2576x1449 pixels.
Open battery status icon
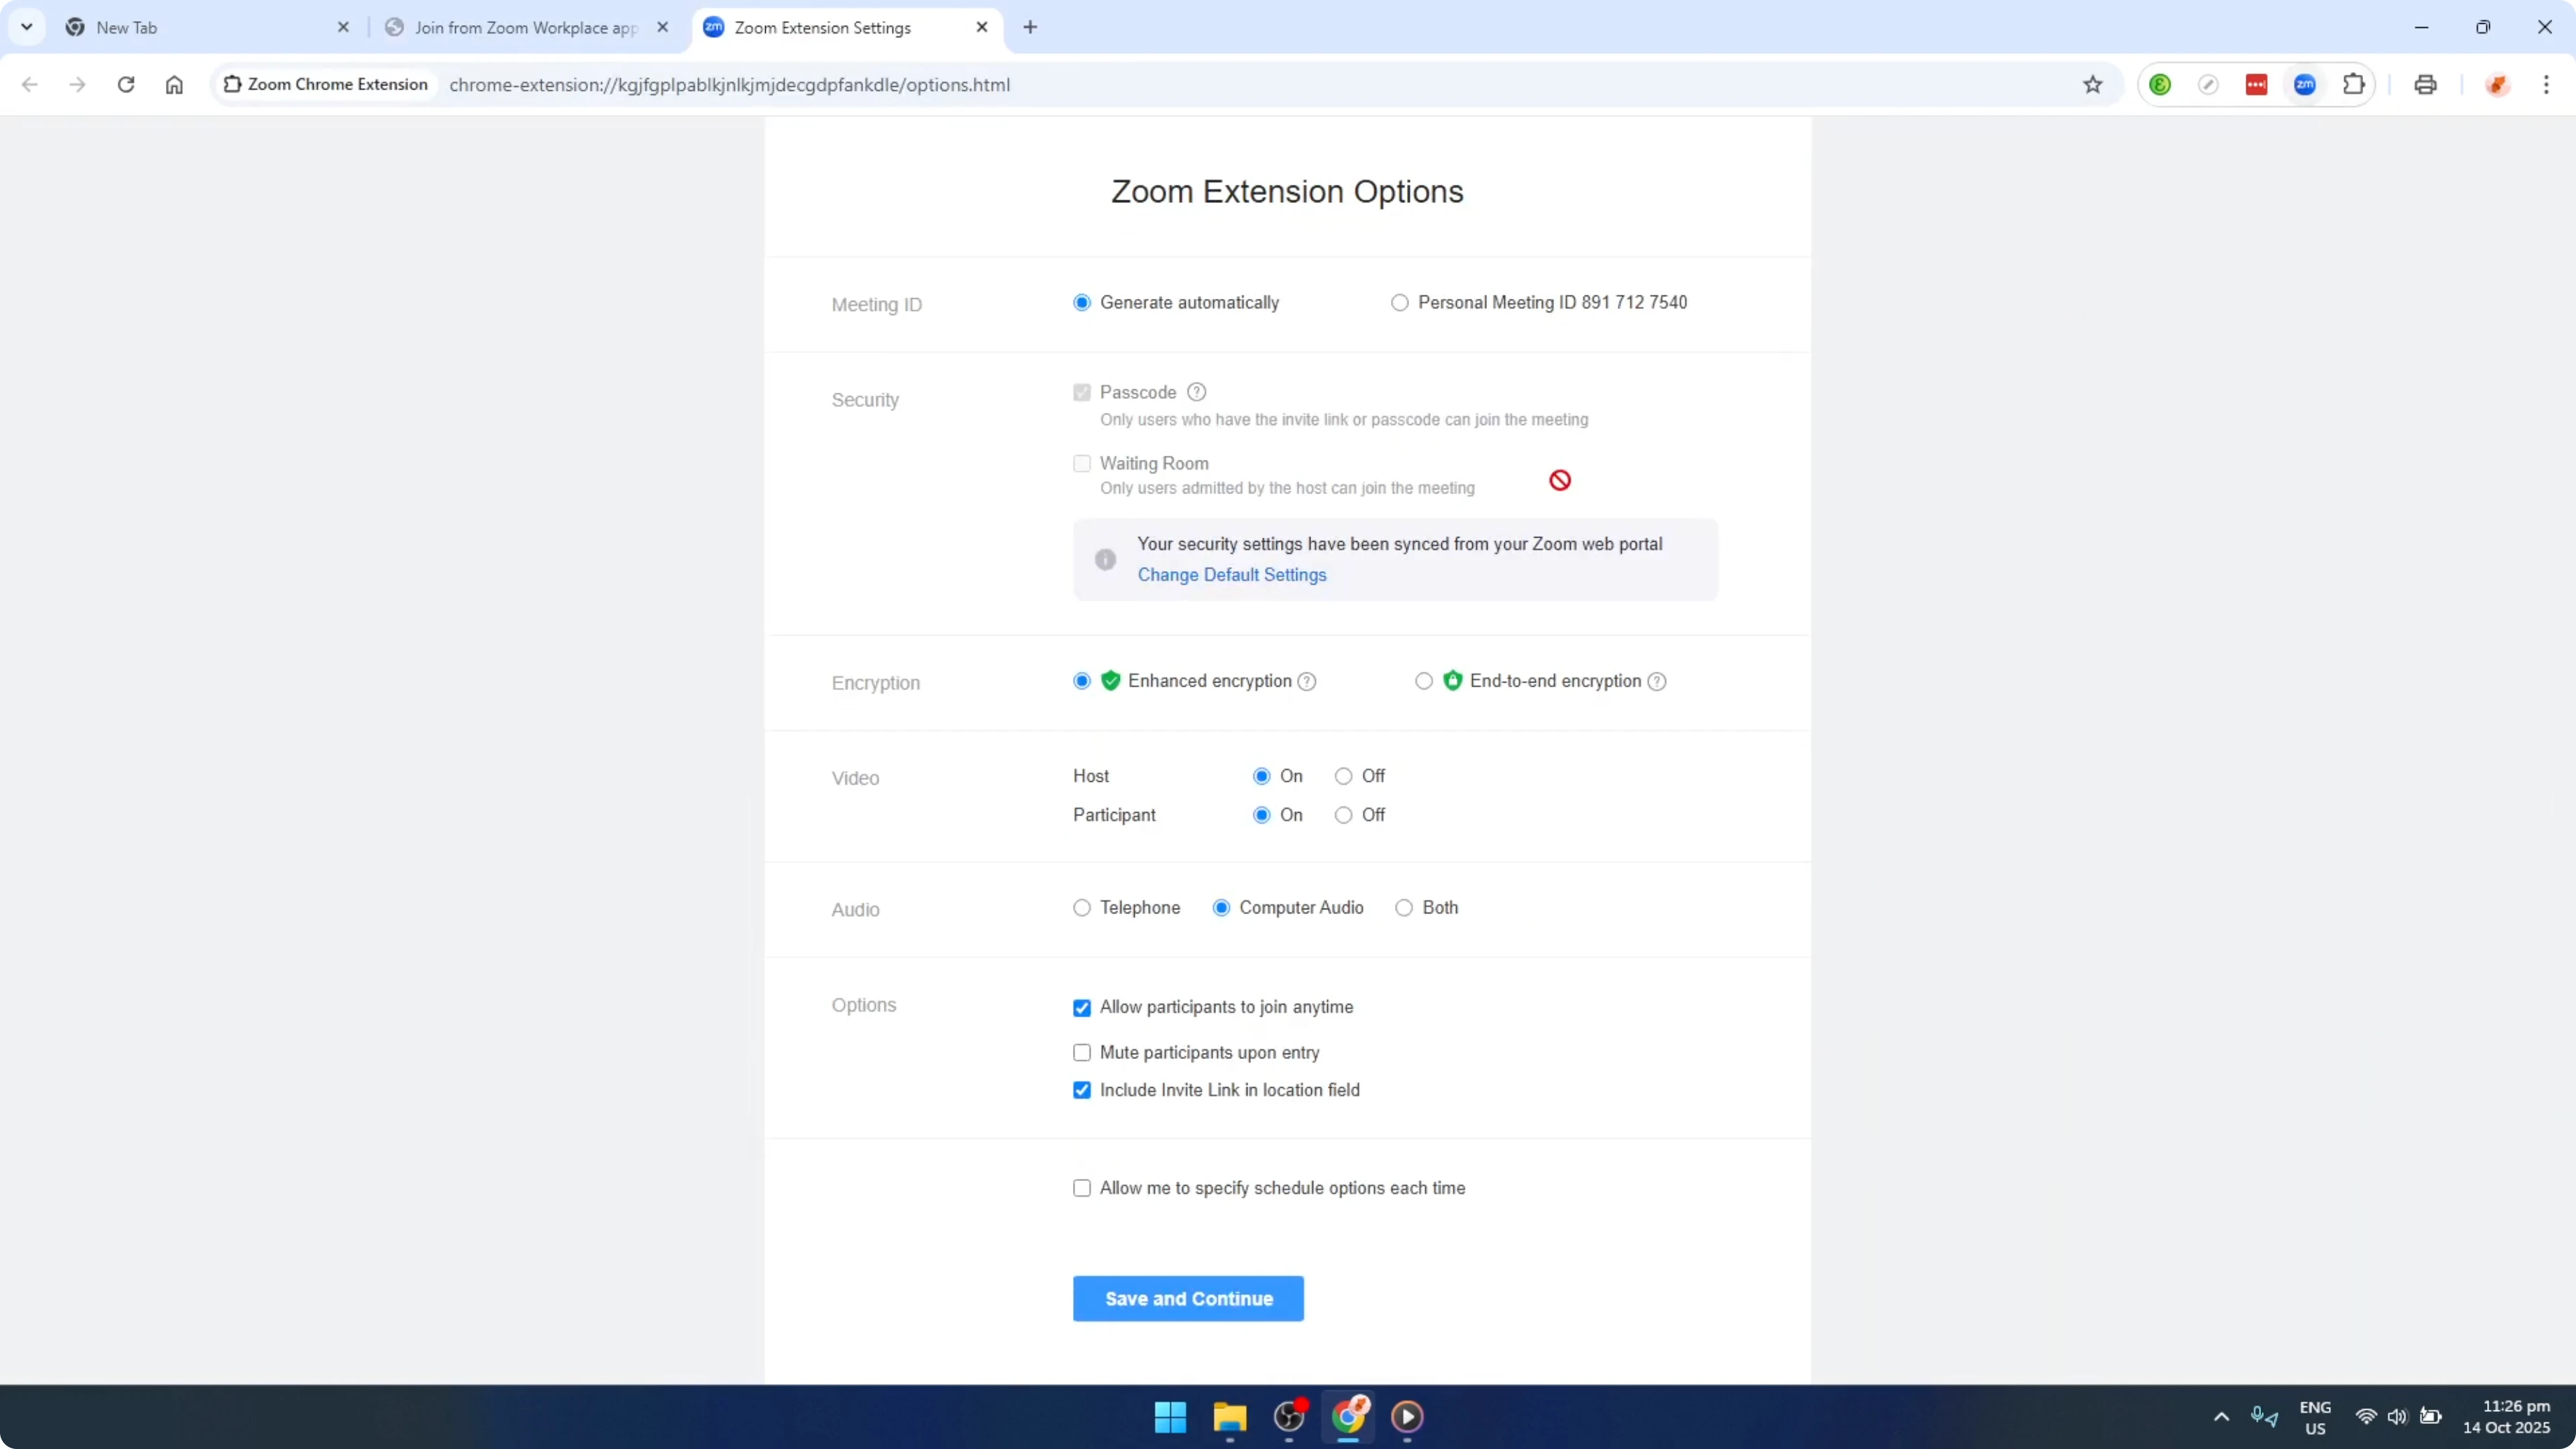coord(2431,1417)
